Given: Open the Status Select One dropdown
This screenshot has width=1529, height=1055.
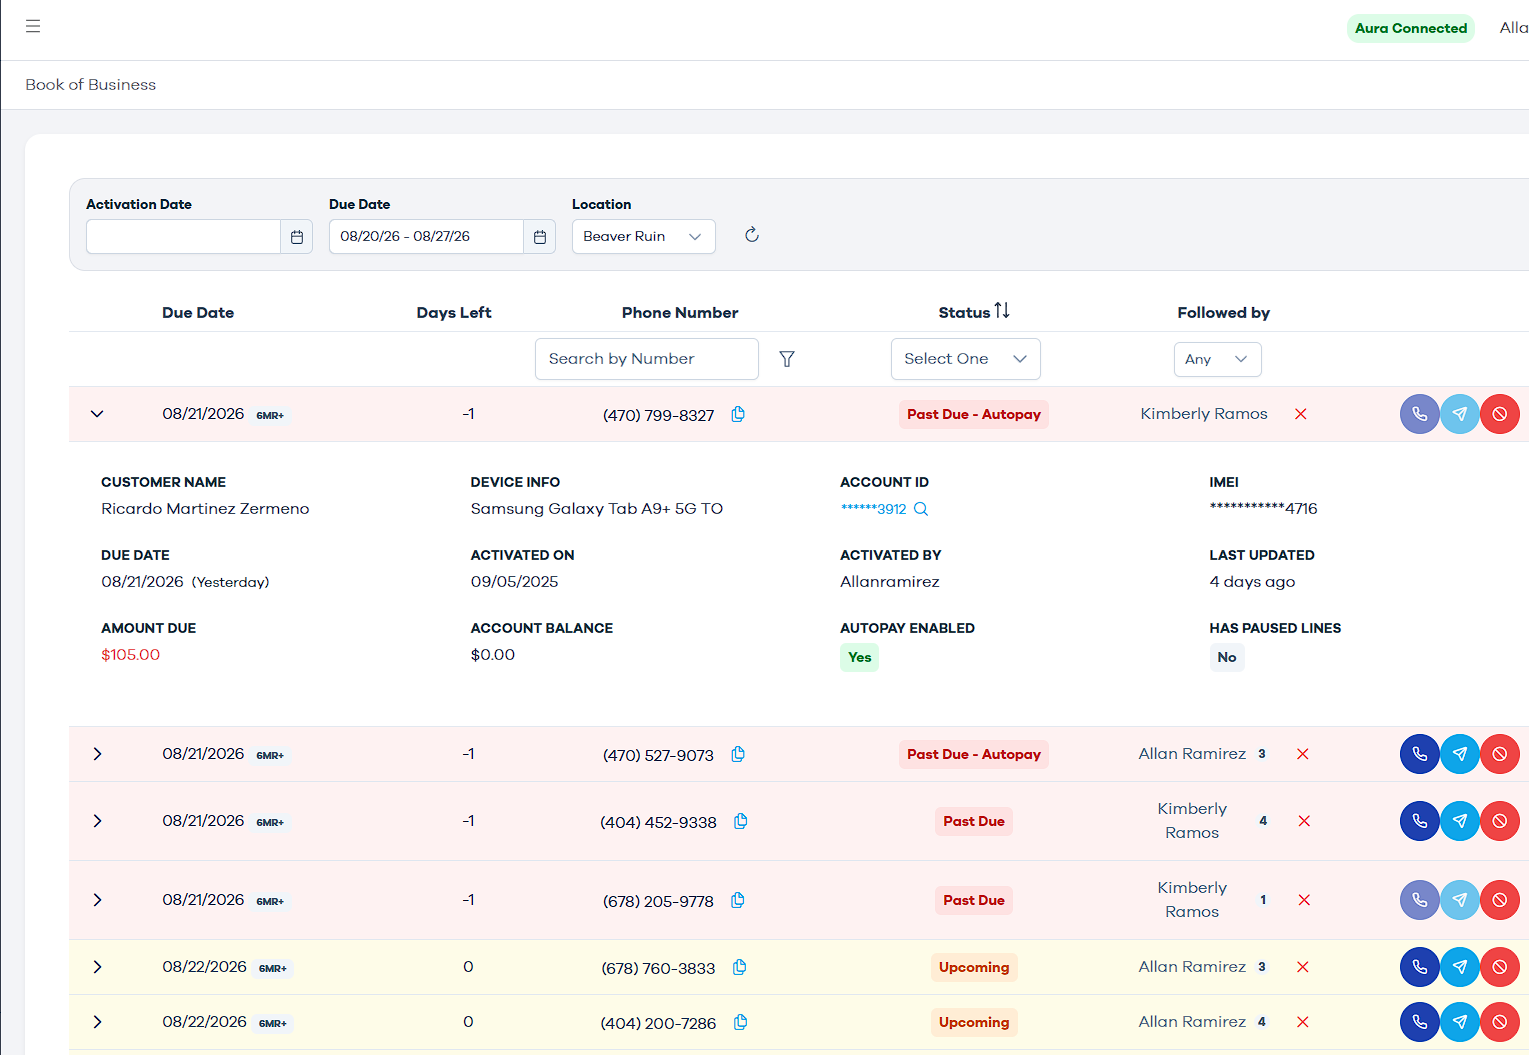Looking at the screenshot, I should pyautogui.click(x=966, y=359).
